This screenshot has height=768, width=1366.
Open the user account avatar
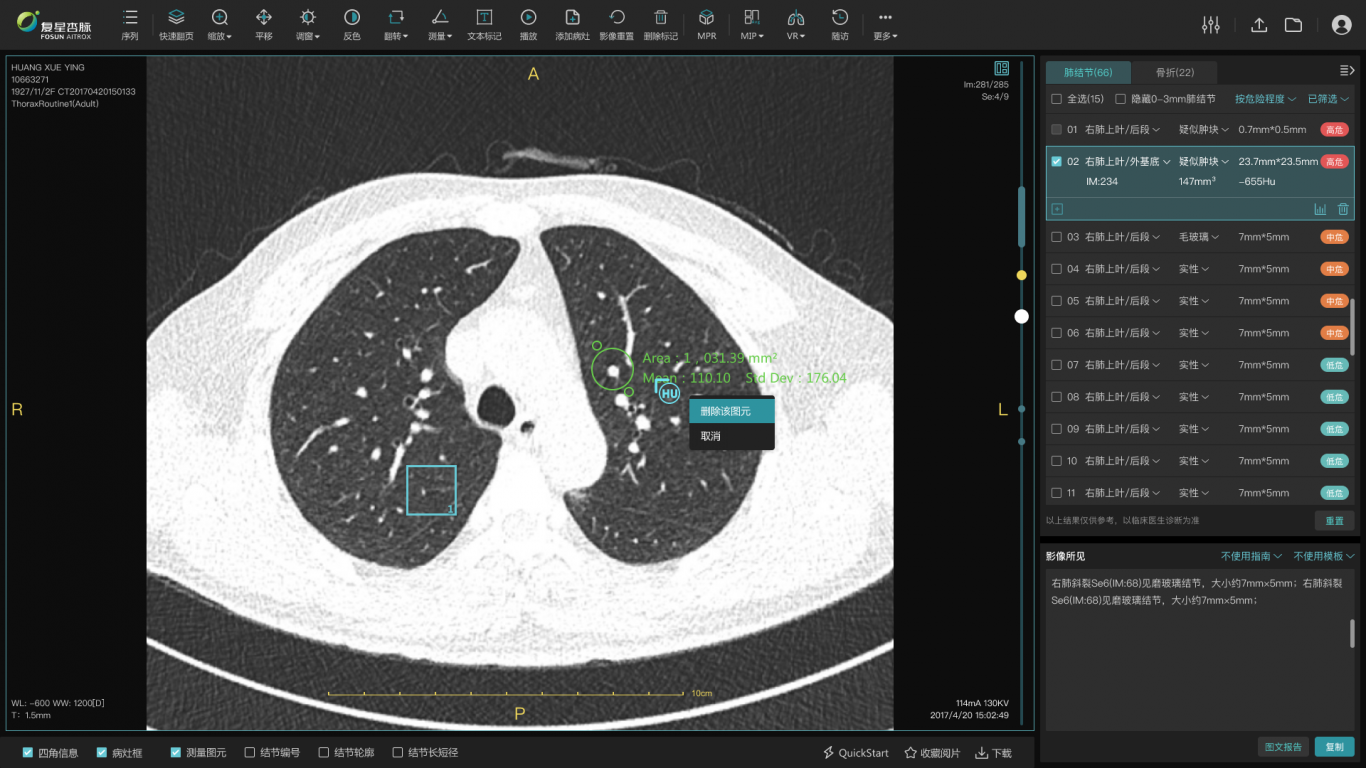coord(1342,25)
